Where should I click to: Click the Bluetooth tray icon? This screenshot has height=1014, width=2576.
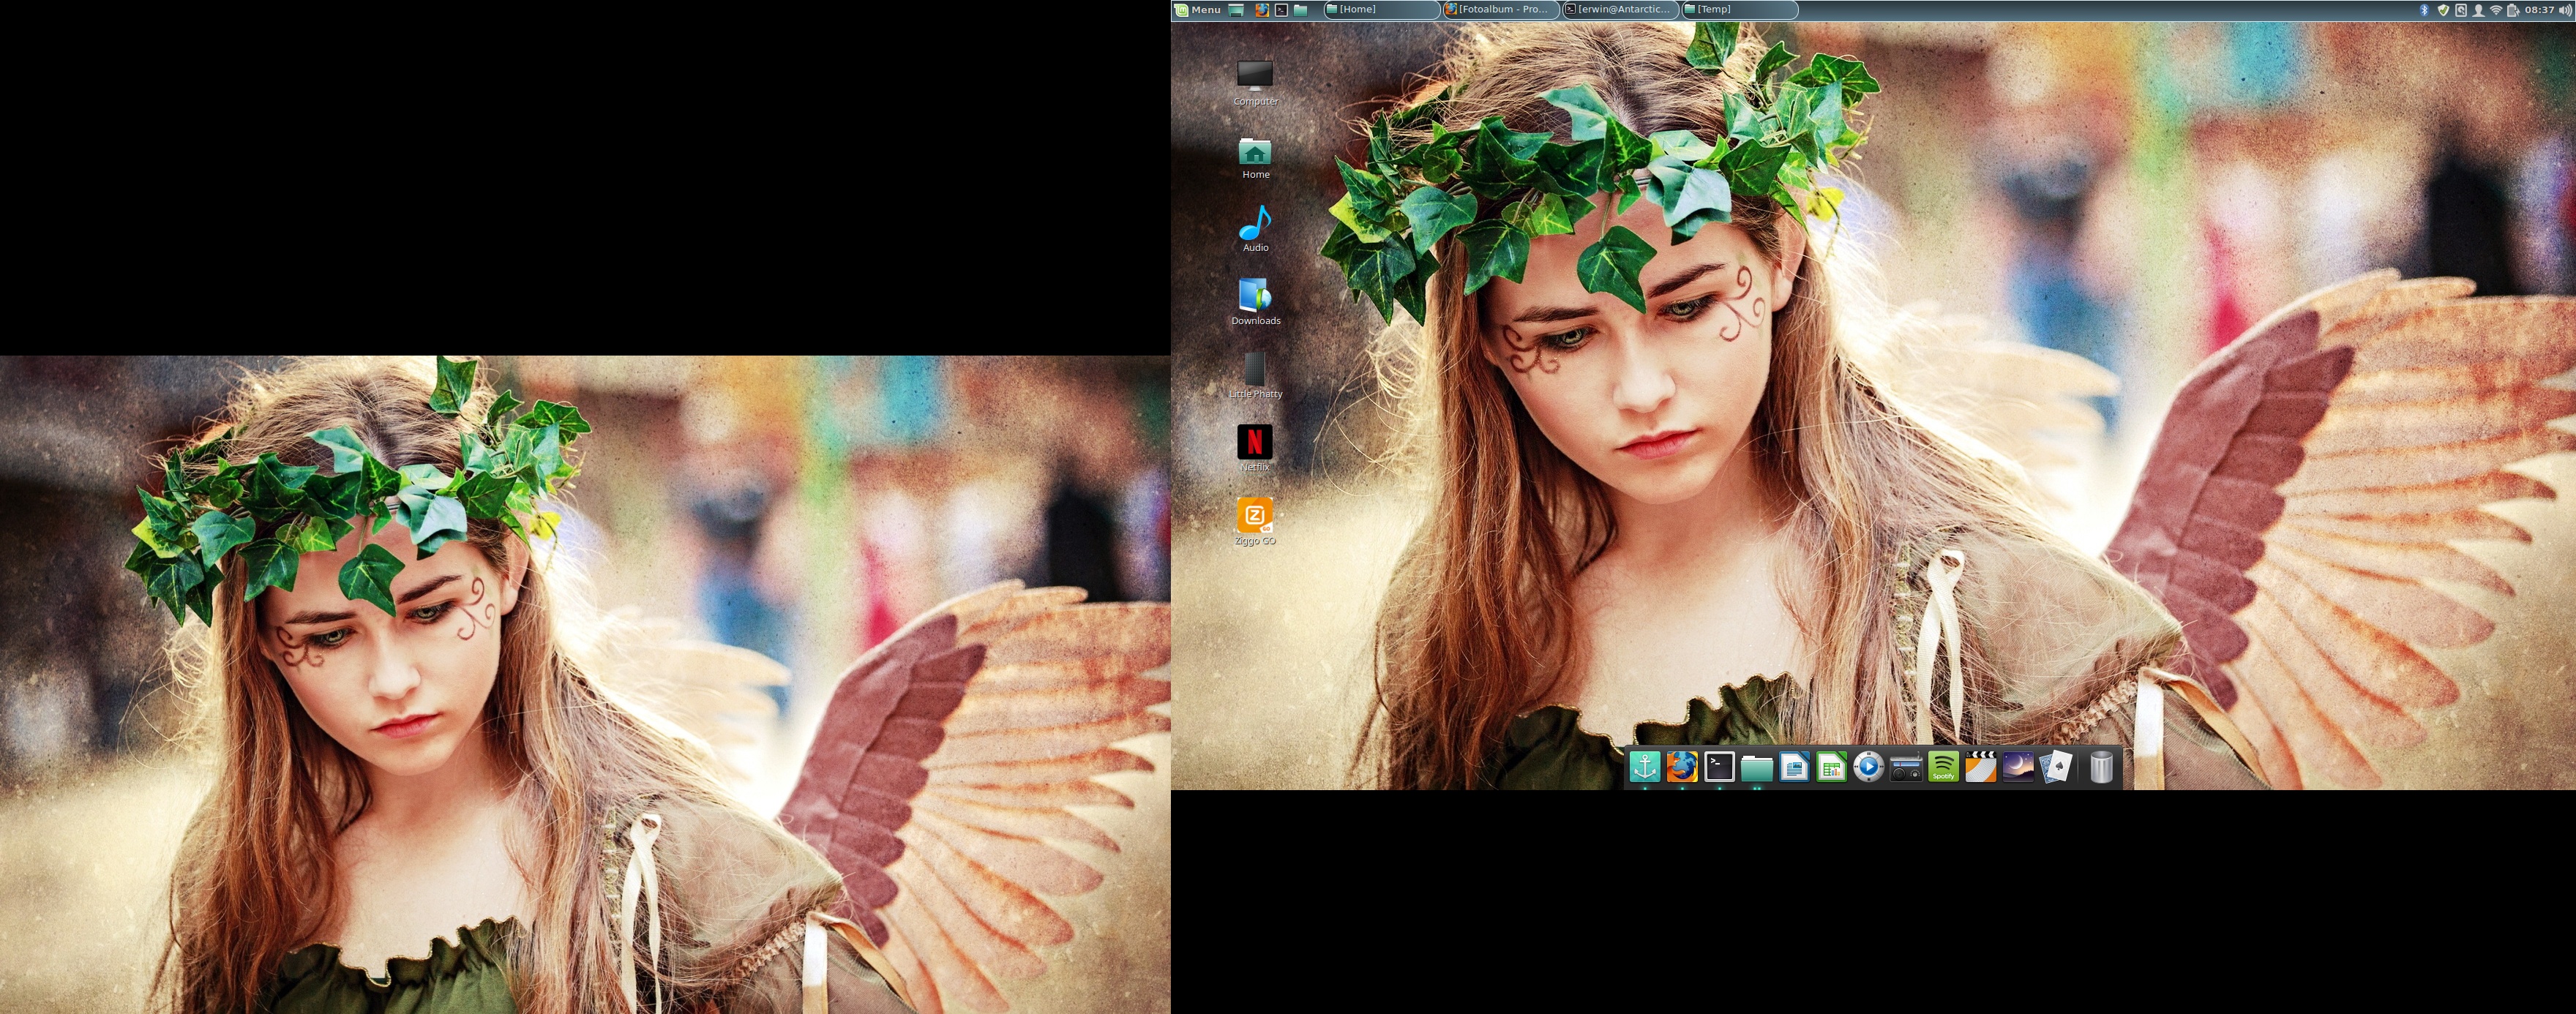tap(2423, 9)
